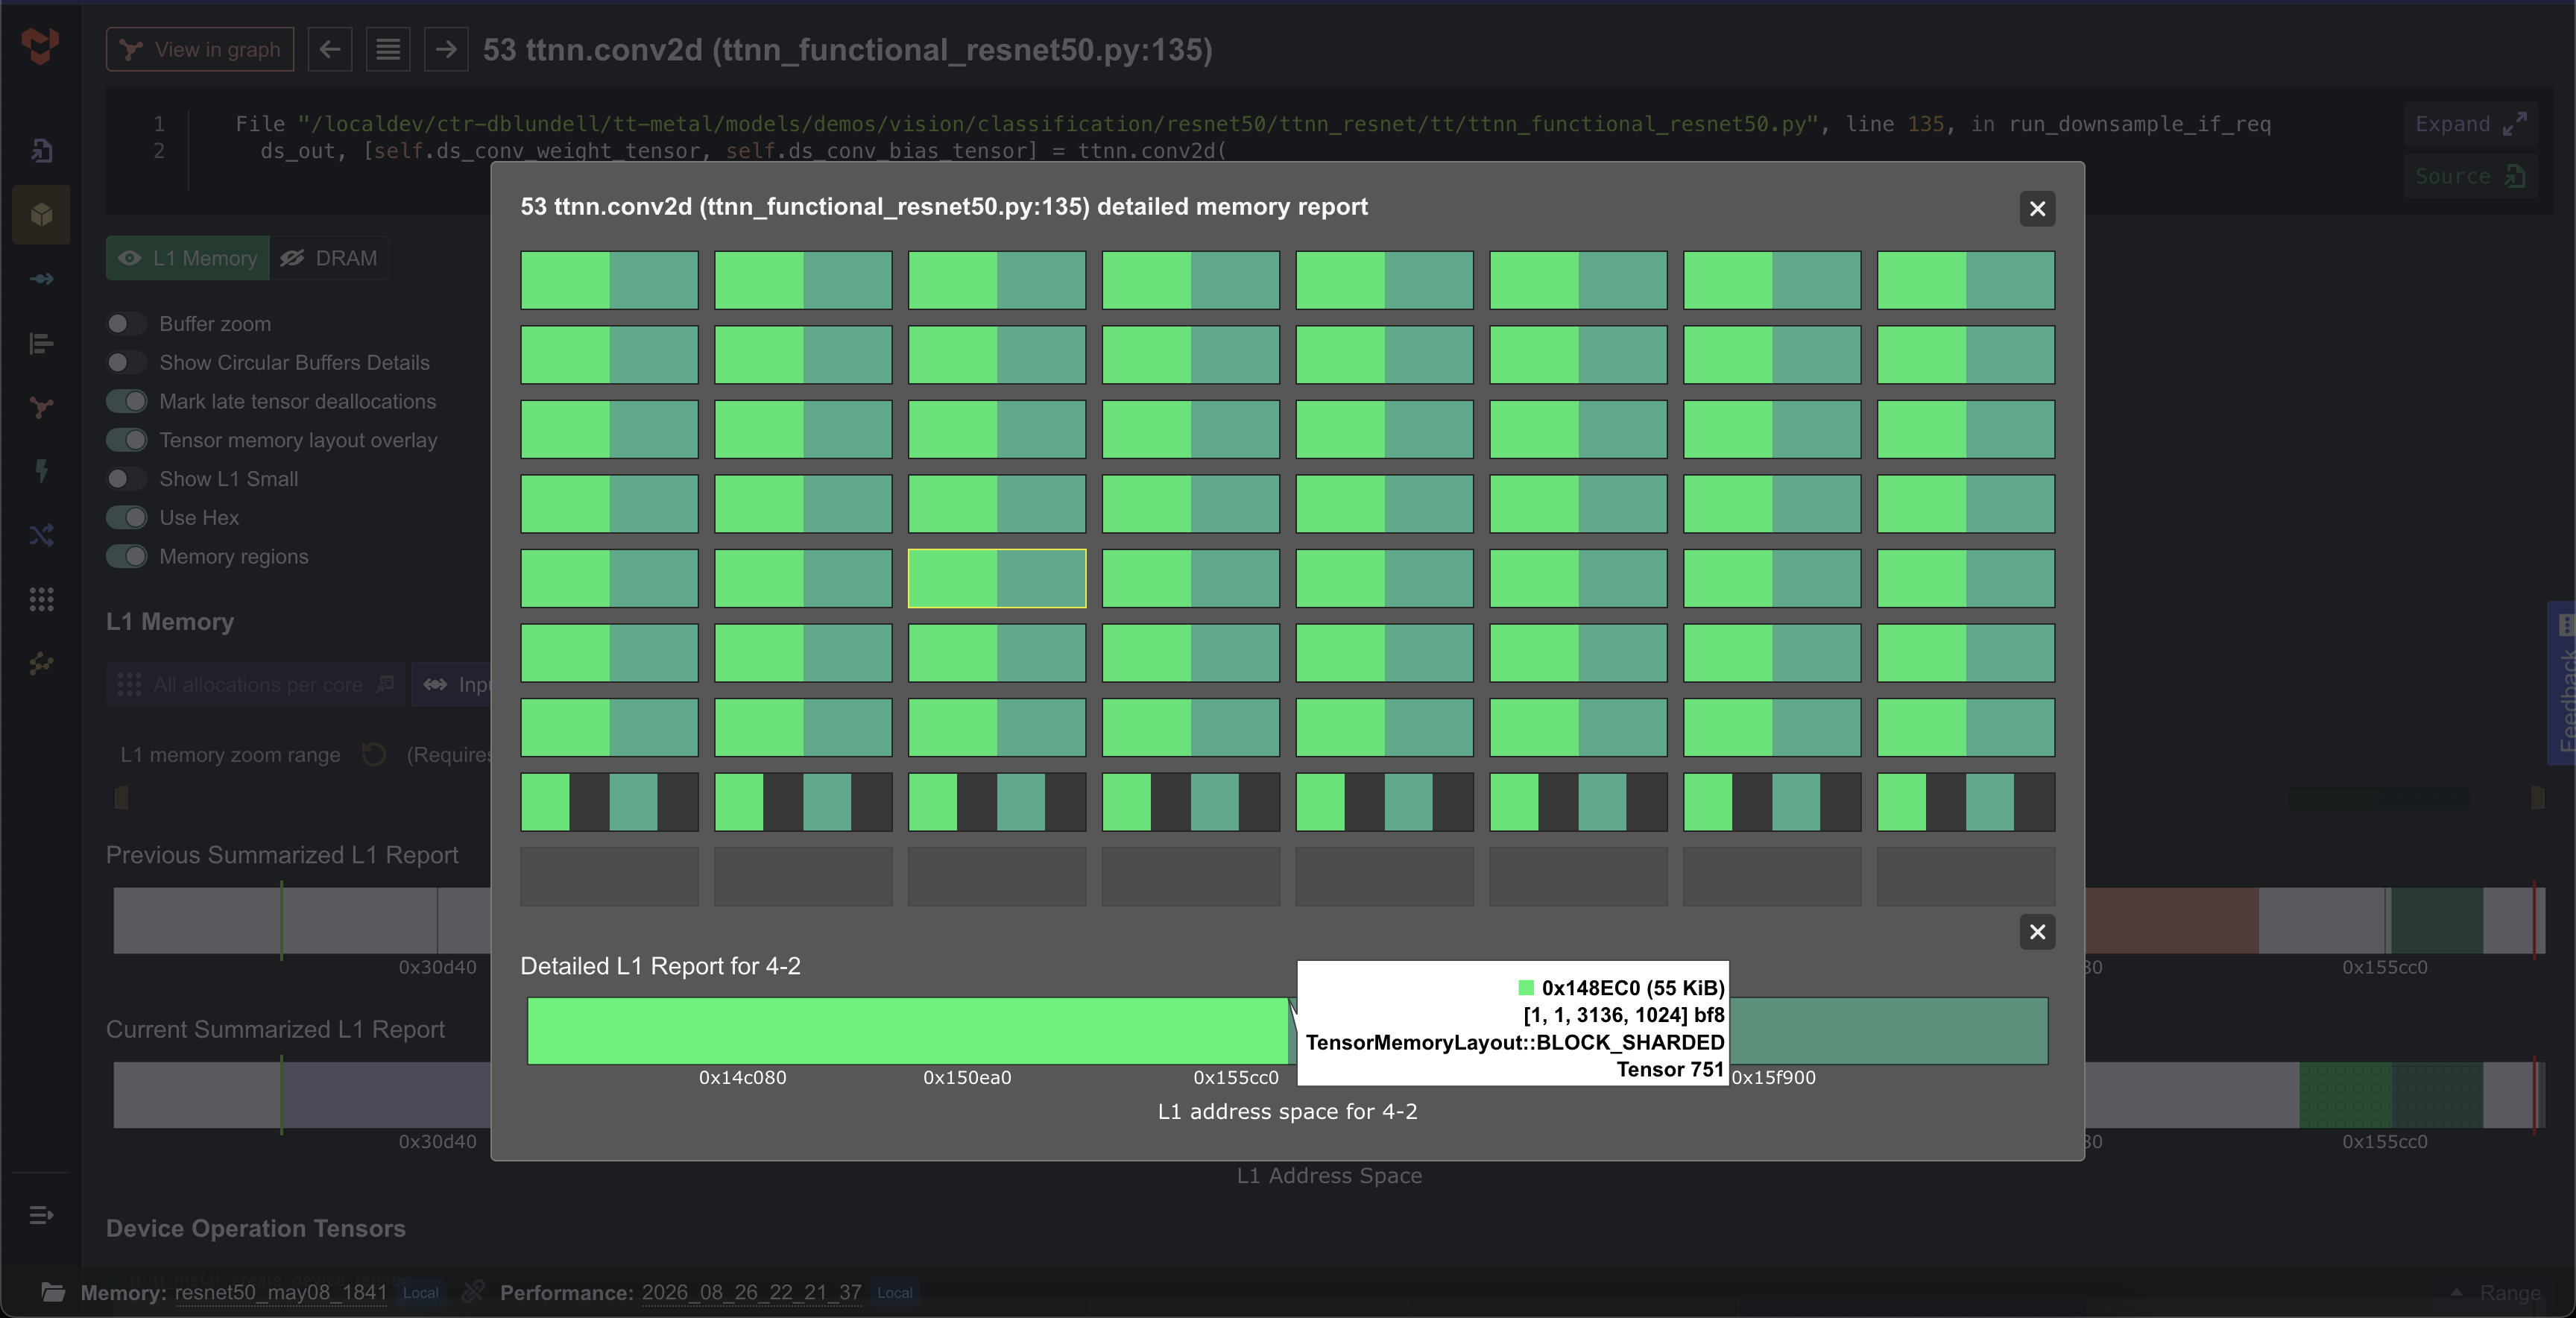Viewport: 2576px width, 1318px height.
Task: Click the Range button at bottom right
Action: [2496, 1292]
